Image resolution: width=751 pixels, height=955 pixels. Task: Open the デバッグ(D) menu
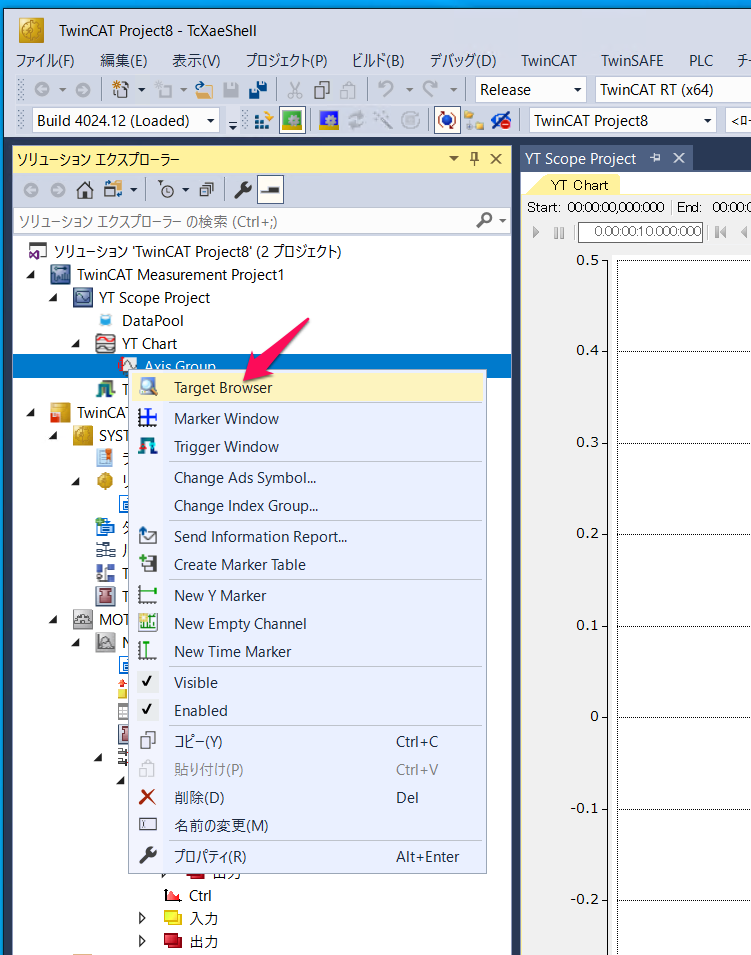[x=463, y=61]
